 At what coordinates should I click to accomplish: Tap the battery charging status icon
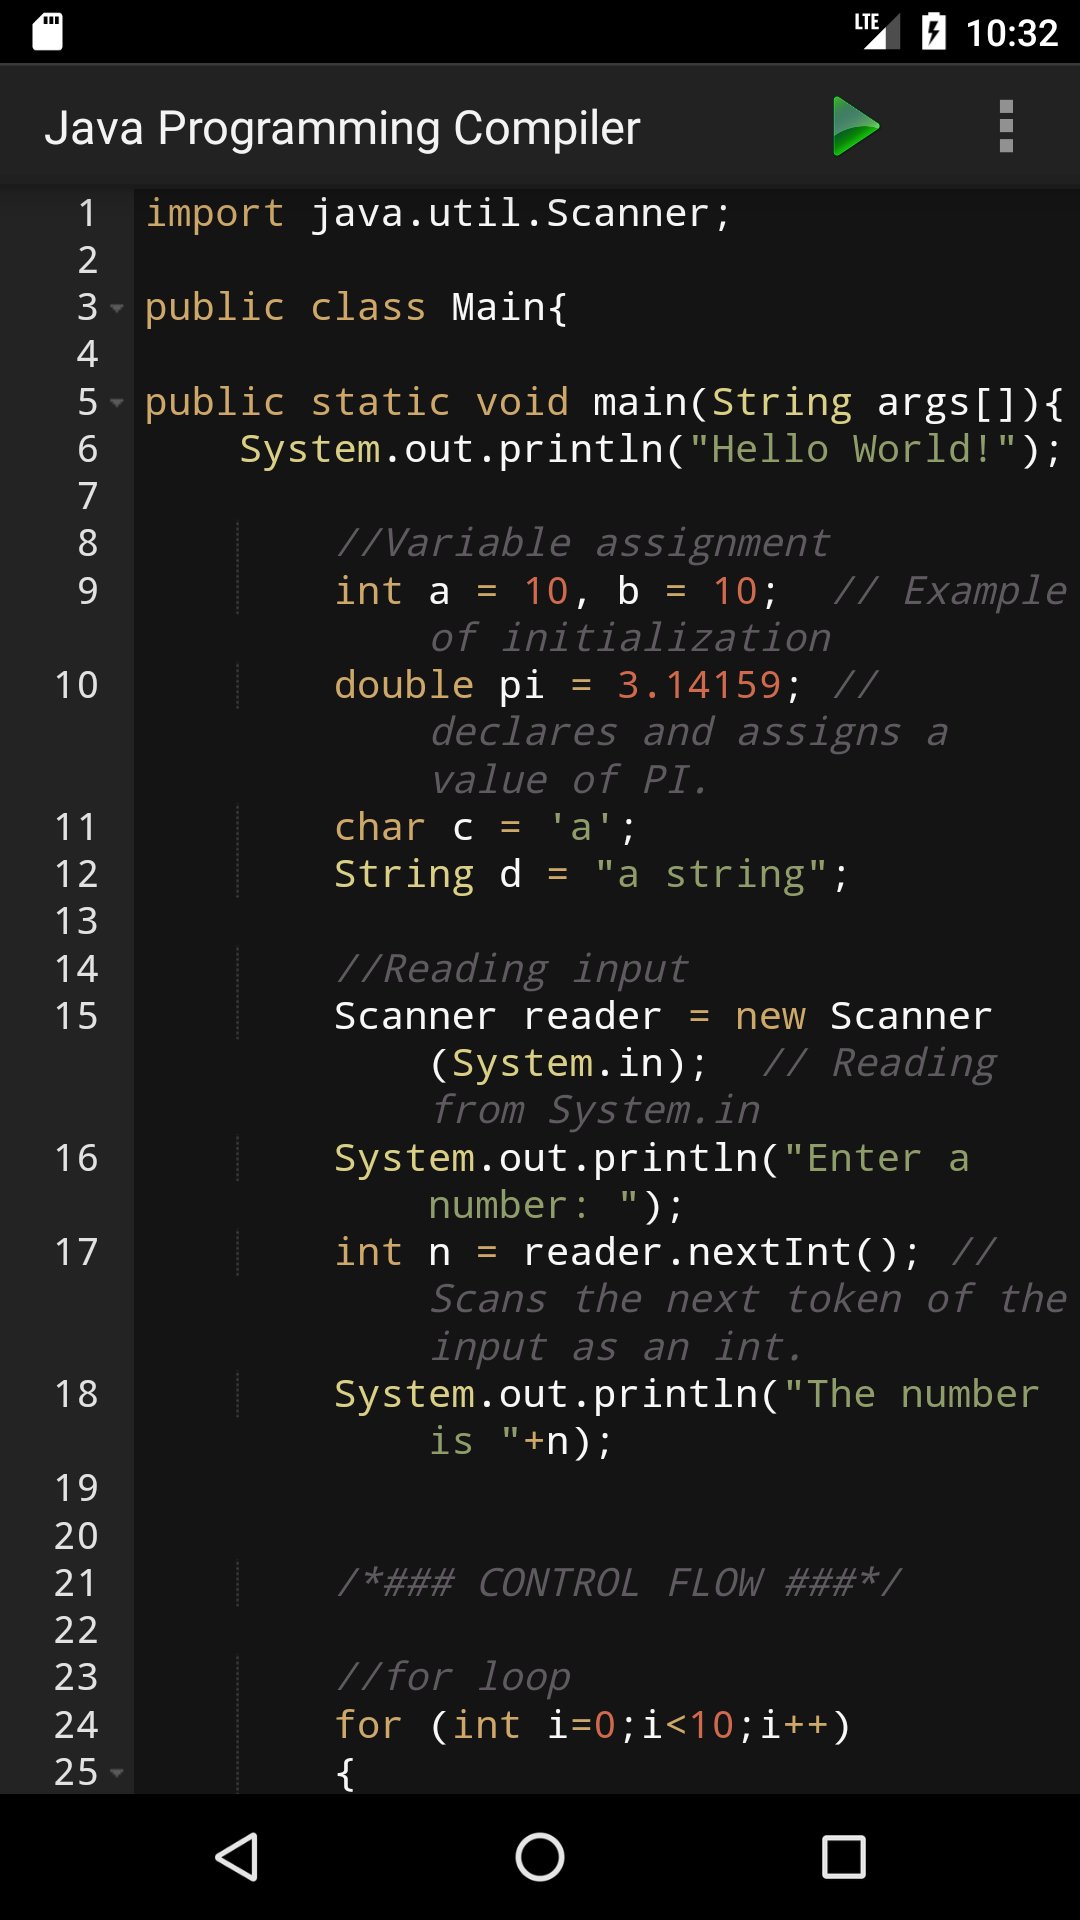point(933,32)
